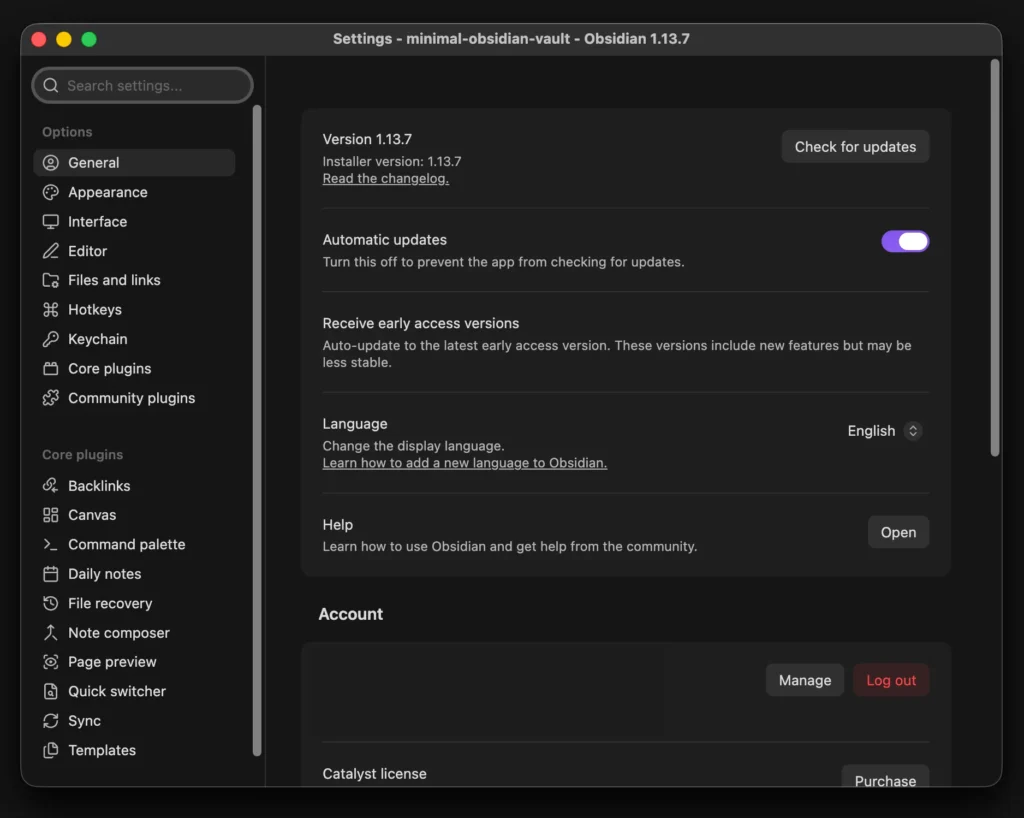Click the Templates copy icon
This screenshot has height=818, width=1024.
click(x=50, y=749)
